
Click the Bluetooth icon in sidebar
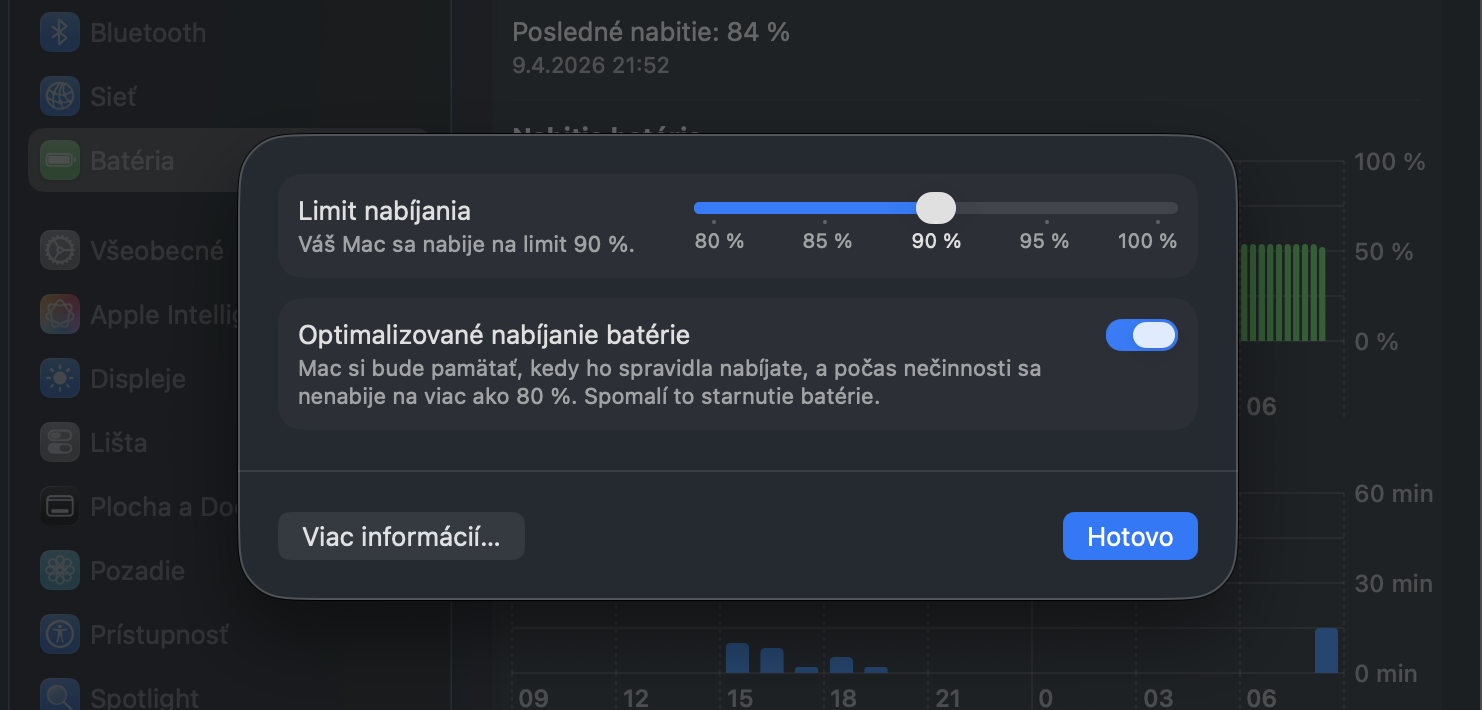(x=60, y=33)
